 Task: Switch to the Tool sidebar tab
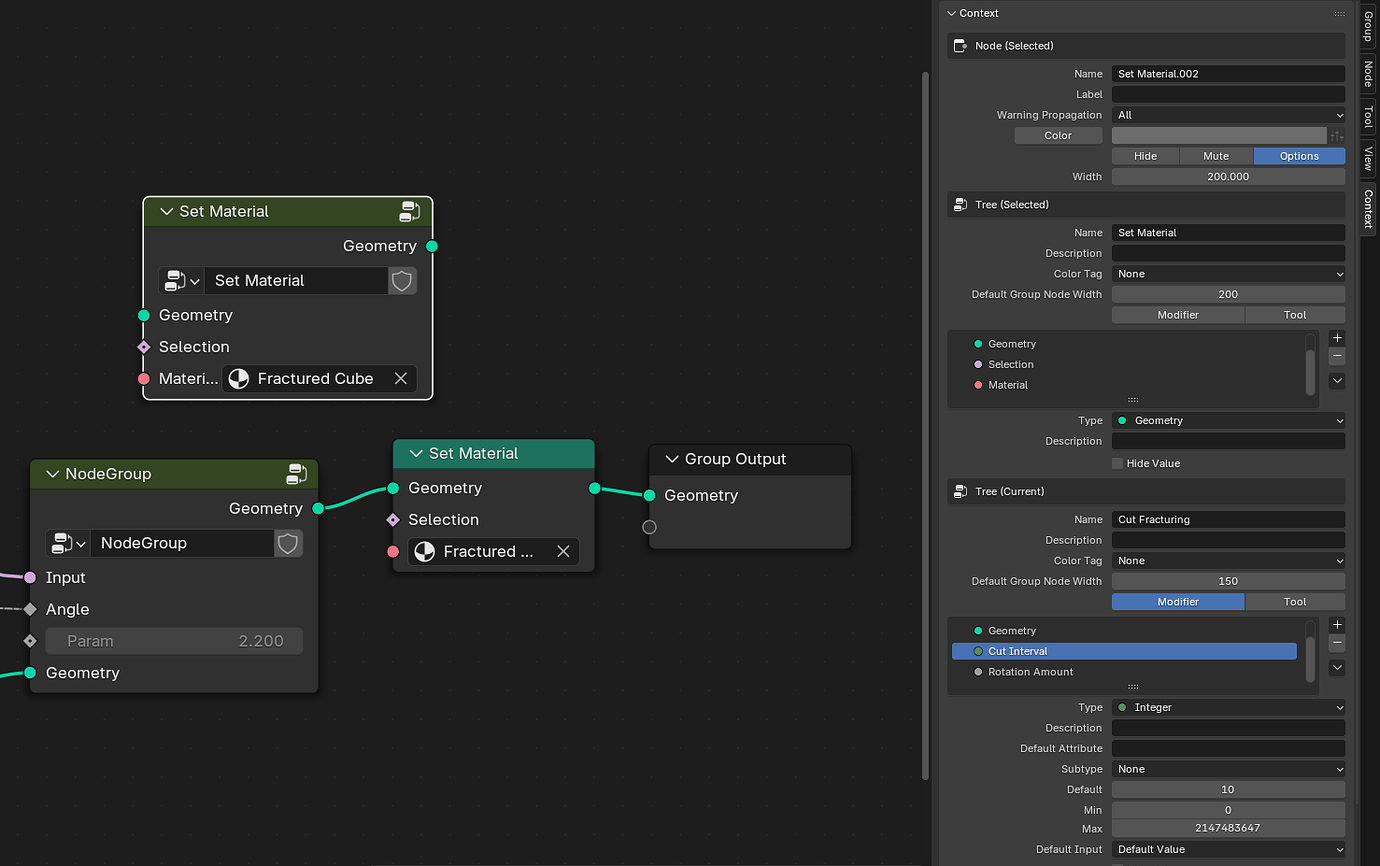click(x=1367, y=116)
